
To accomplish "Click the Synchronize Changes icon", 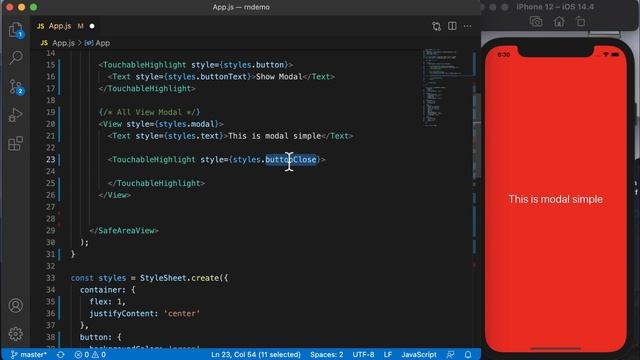I will coord(60,354).
